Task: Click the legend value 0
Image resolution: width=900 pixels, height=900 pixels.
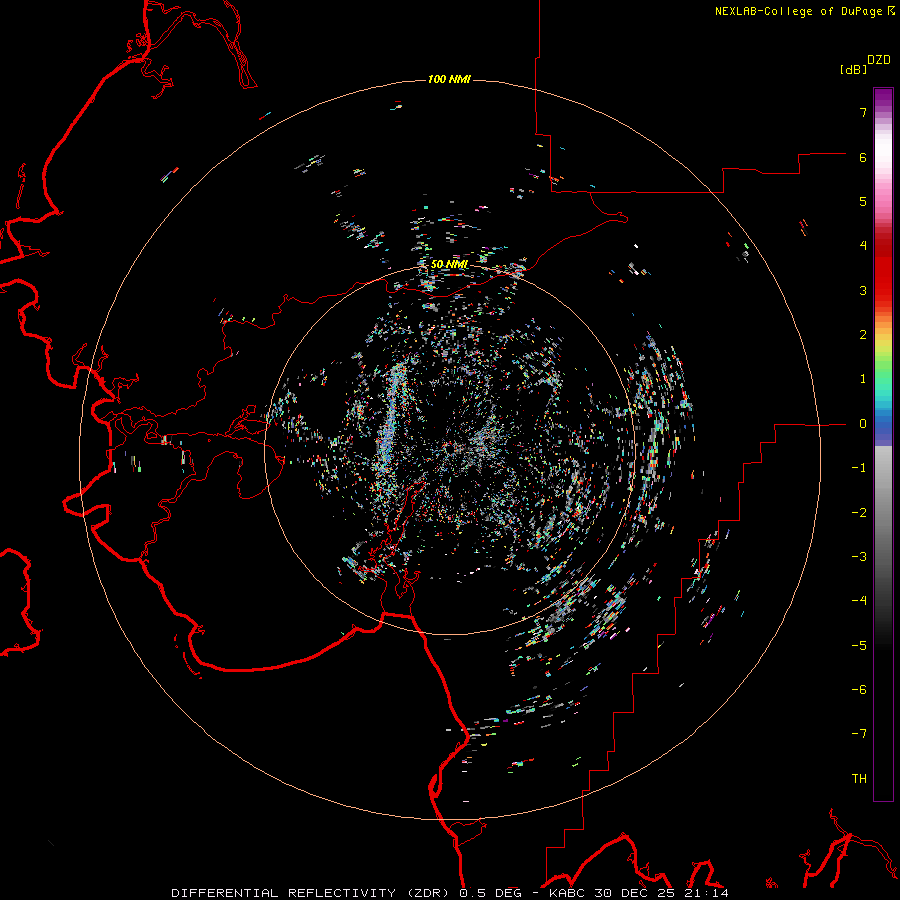Action: (x=863, y=424)
